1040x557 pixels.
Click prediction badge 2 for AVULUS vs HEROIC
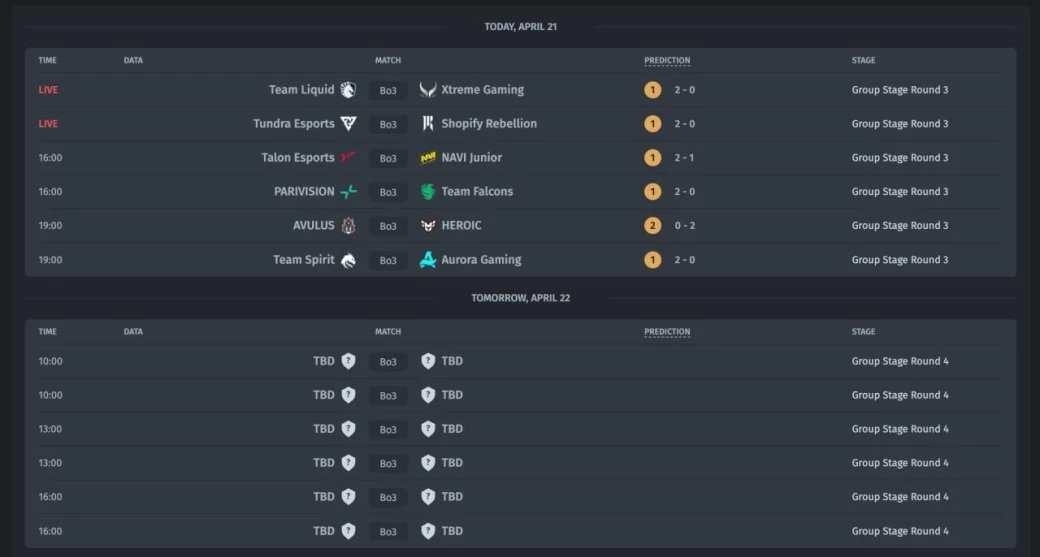[653, 226]
